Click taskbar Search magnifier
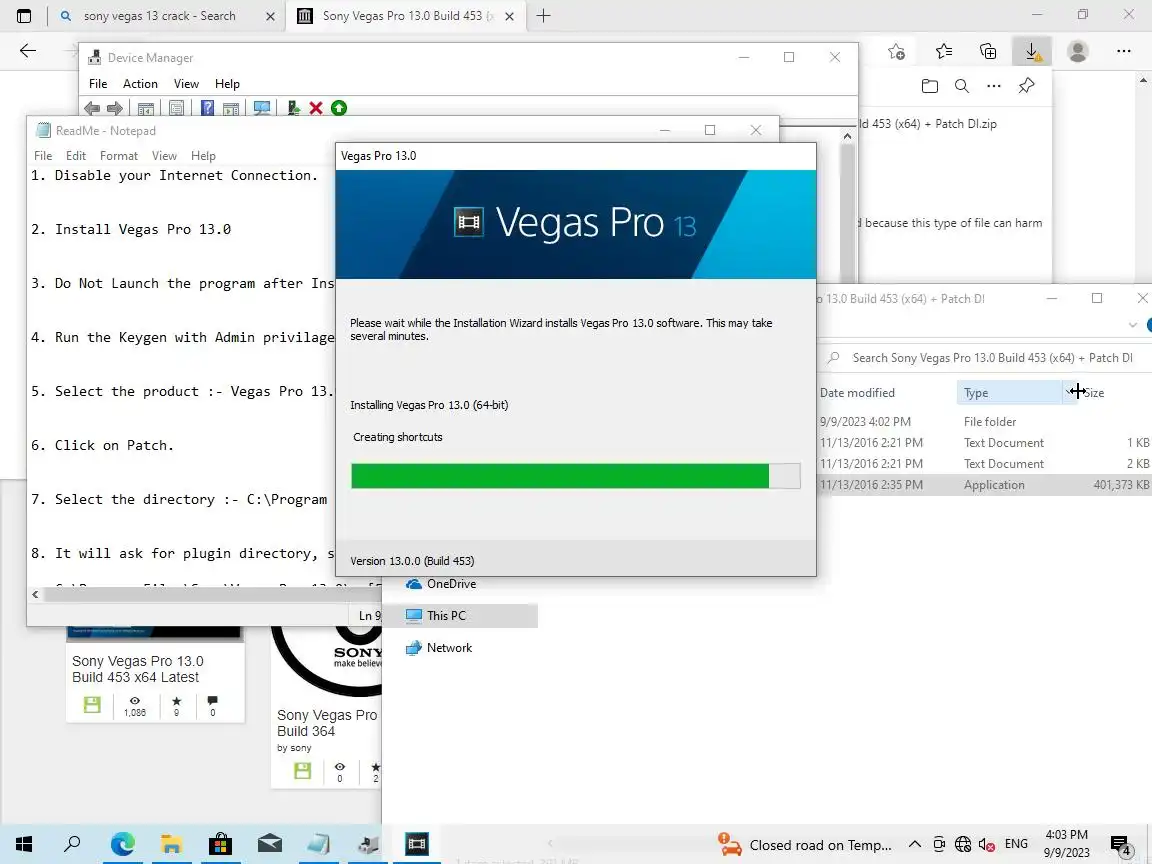Image resolution: width=1152 pixels, height=864 pixels. [72, 844]
